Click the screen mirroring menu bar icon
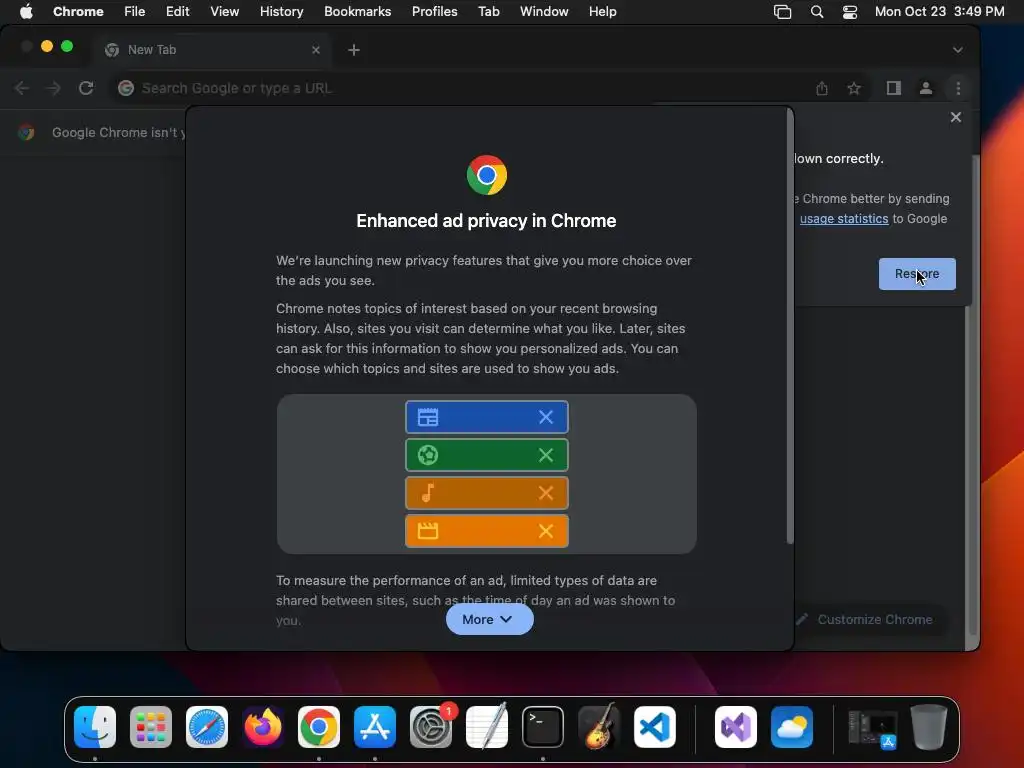Viewport: 1024px width, 768px height. point(782,11)
